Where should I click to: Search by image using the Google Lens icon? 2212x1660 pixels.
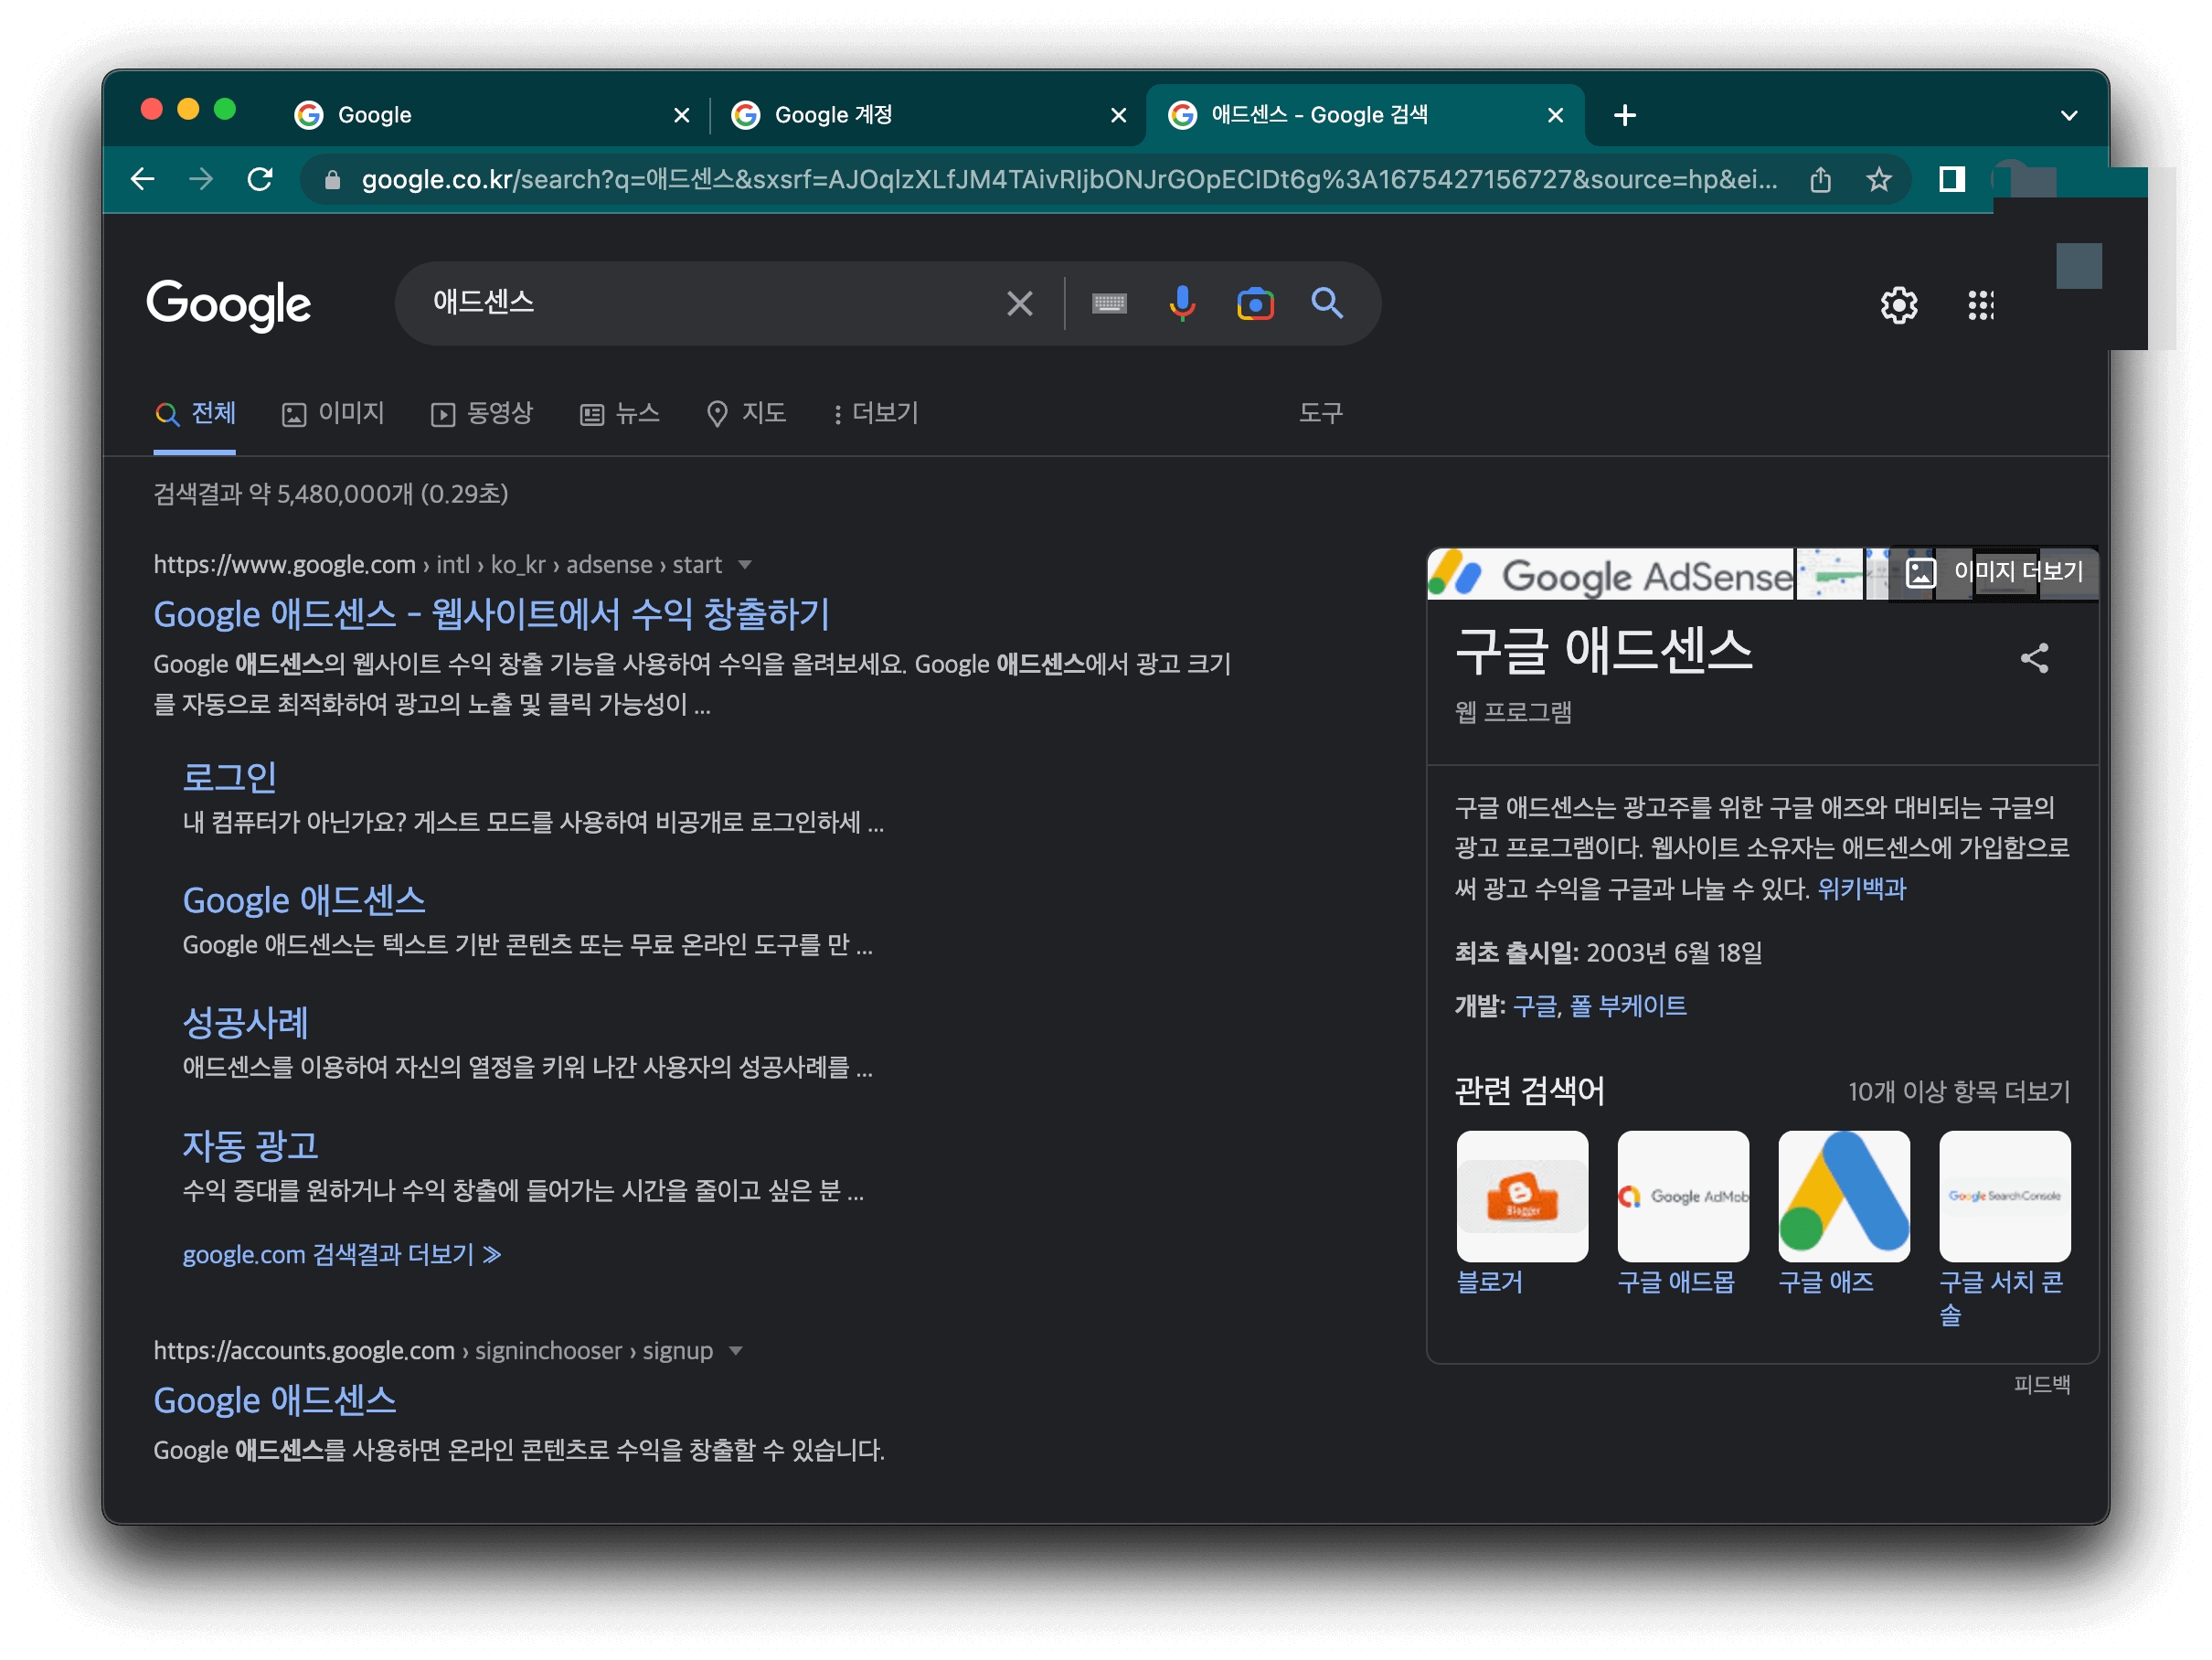(x=1255, y=303)
